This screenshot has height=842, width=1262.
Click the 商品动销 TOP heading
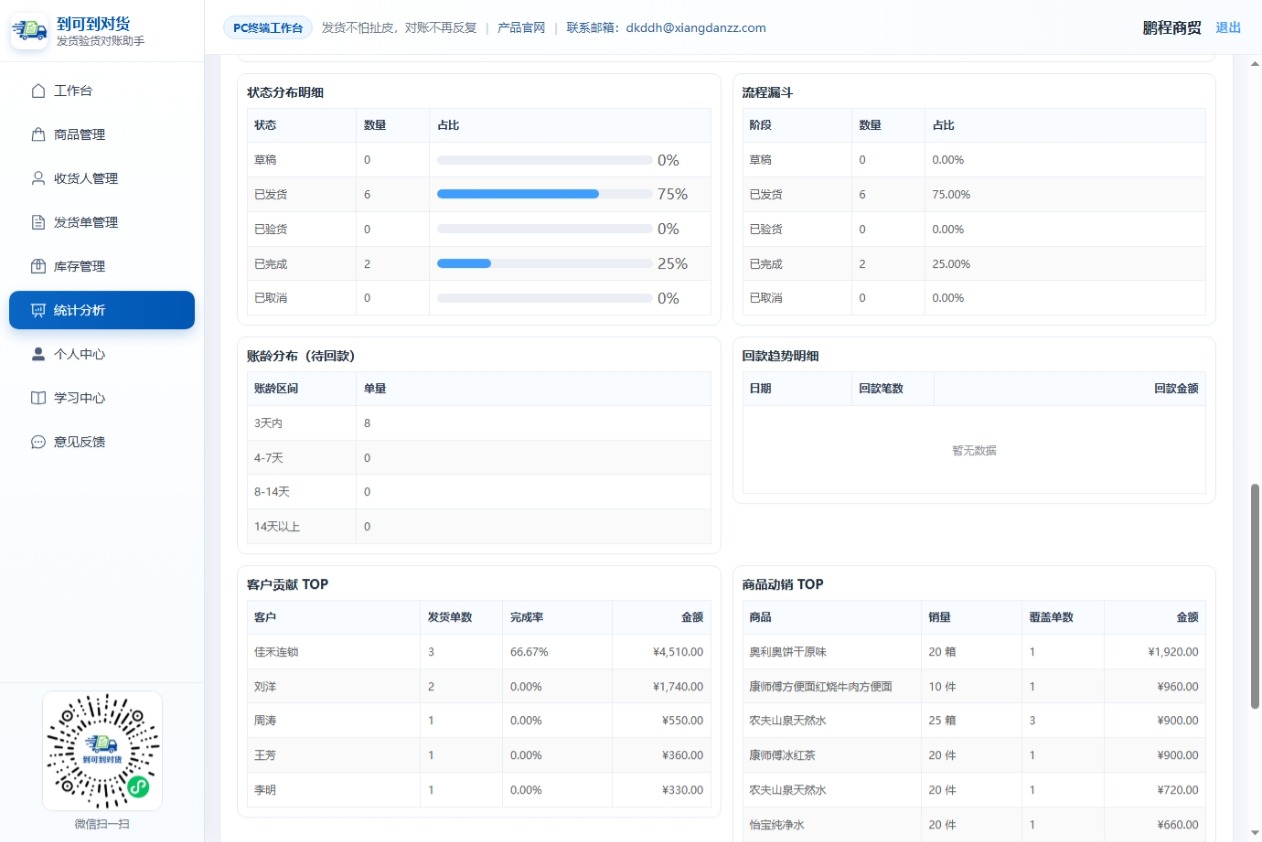(783, 585)
